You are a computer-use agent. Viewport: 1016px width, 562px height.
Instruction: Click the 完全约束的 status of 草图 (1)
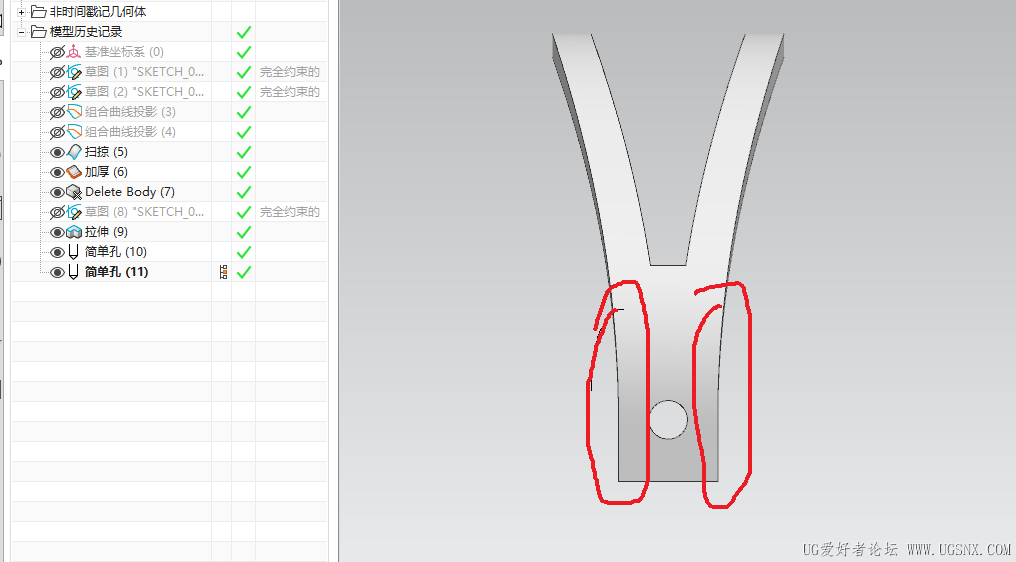tap(290, 72)
